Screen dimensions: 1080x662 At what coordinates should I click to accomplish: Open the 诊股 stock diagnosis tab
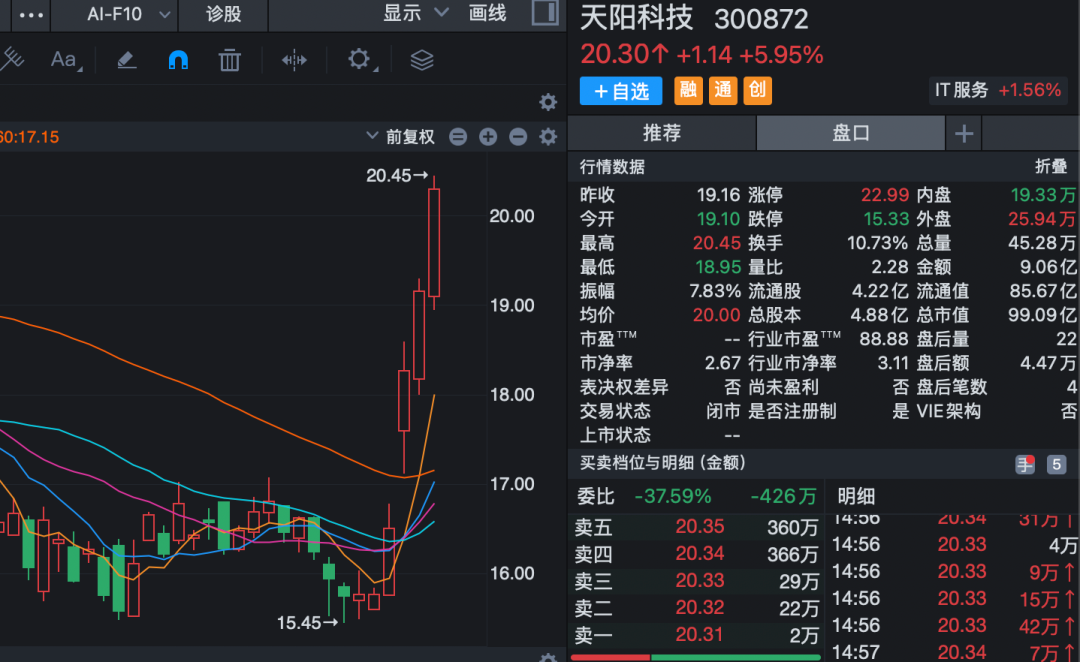223,14
